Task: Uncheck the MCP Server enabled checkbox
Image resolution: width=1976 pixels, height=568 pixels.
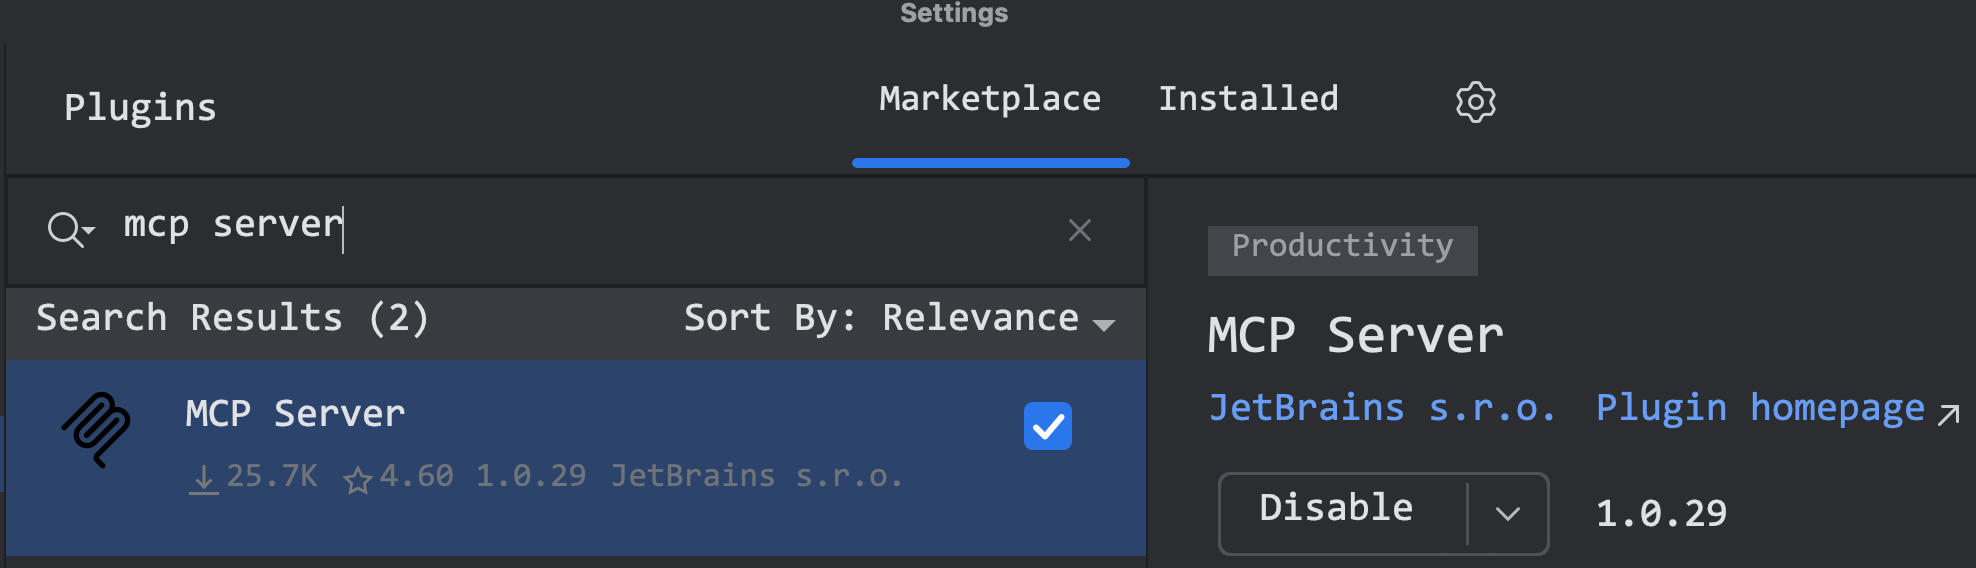Action: 1047,426
